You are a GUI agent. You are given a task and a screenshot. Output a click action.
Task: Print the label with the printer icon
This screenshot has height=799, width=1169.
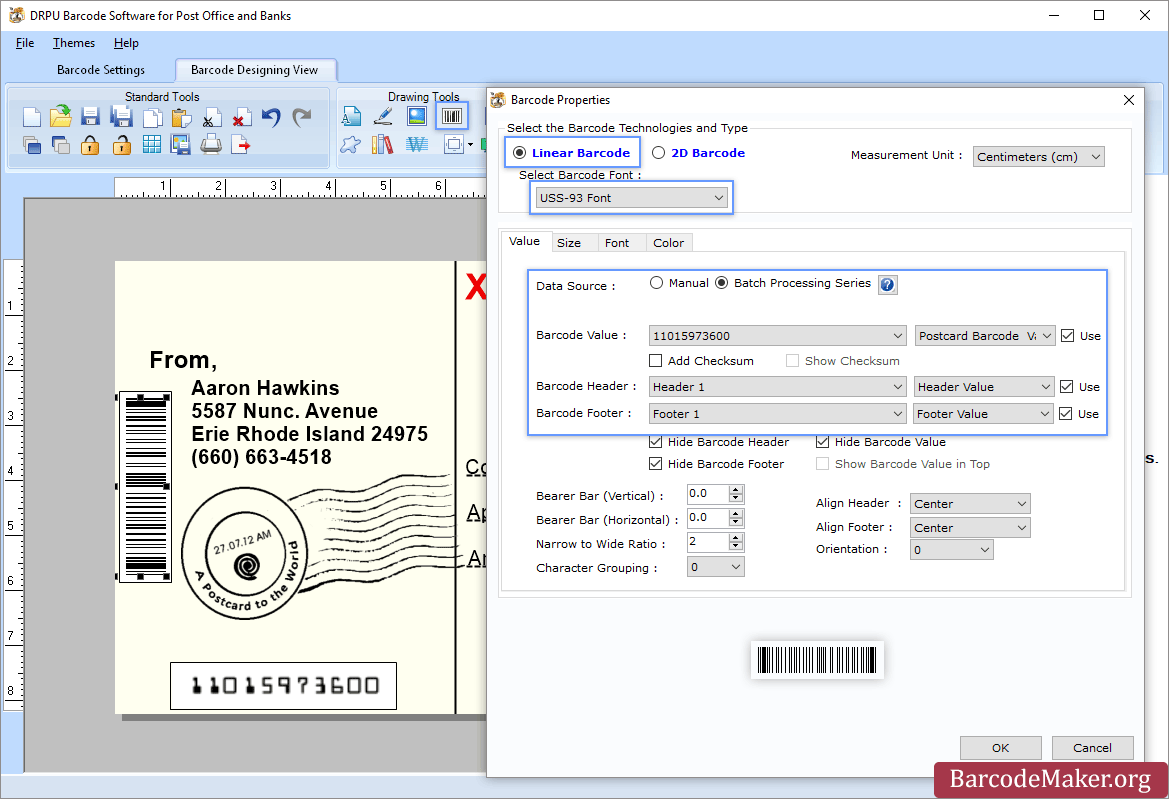[x=212, y=145]
